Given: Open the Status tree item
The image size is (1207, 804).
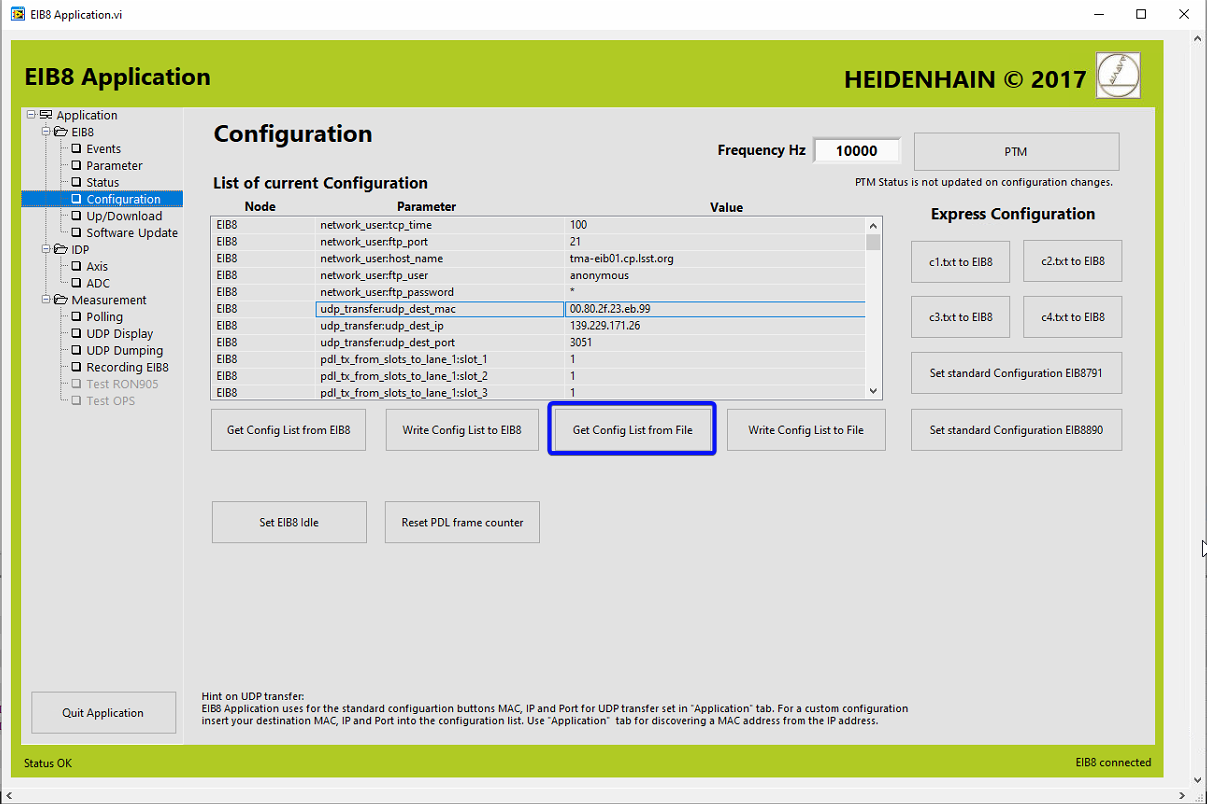Looking at the screenshot, I should point(102,183).
